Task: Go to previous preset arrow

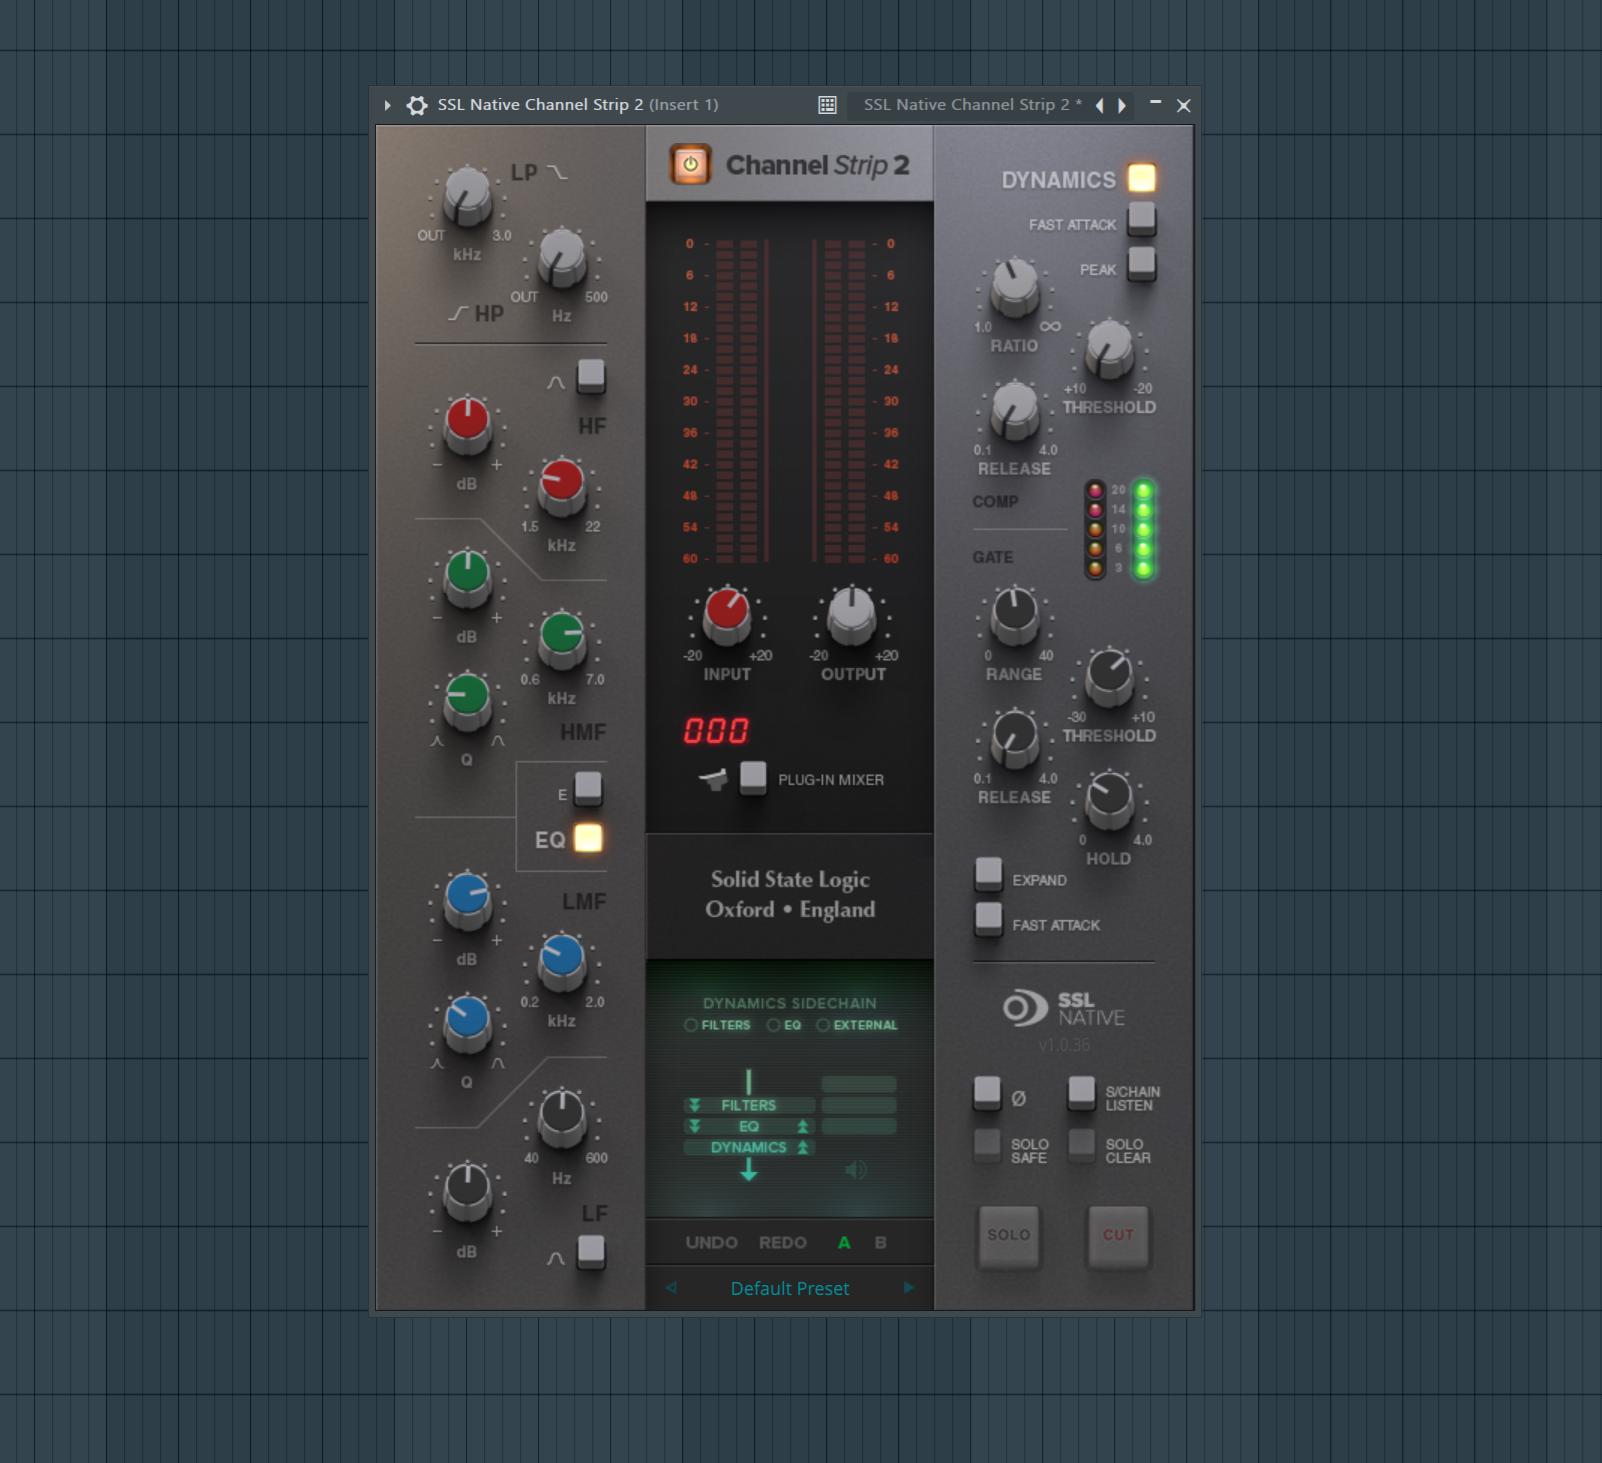Action: coord(671,1288)
